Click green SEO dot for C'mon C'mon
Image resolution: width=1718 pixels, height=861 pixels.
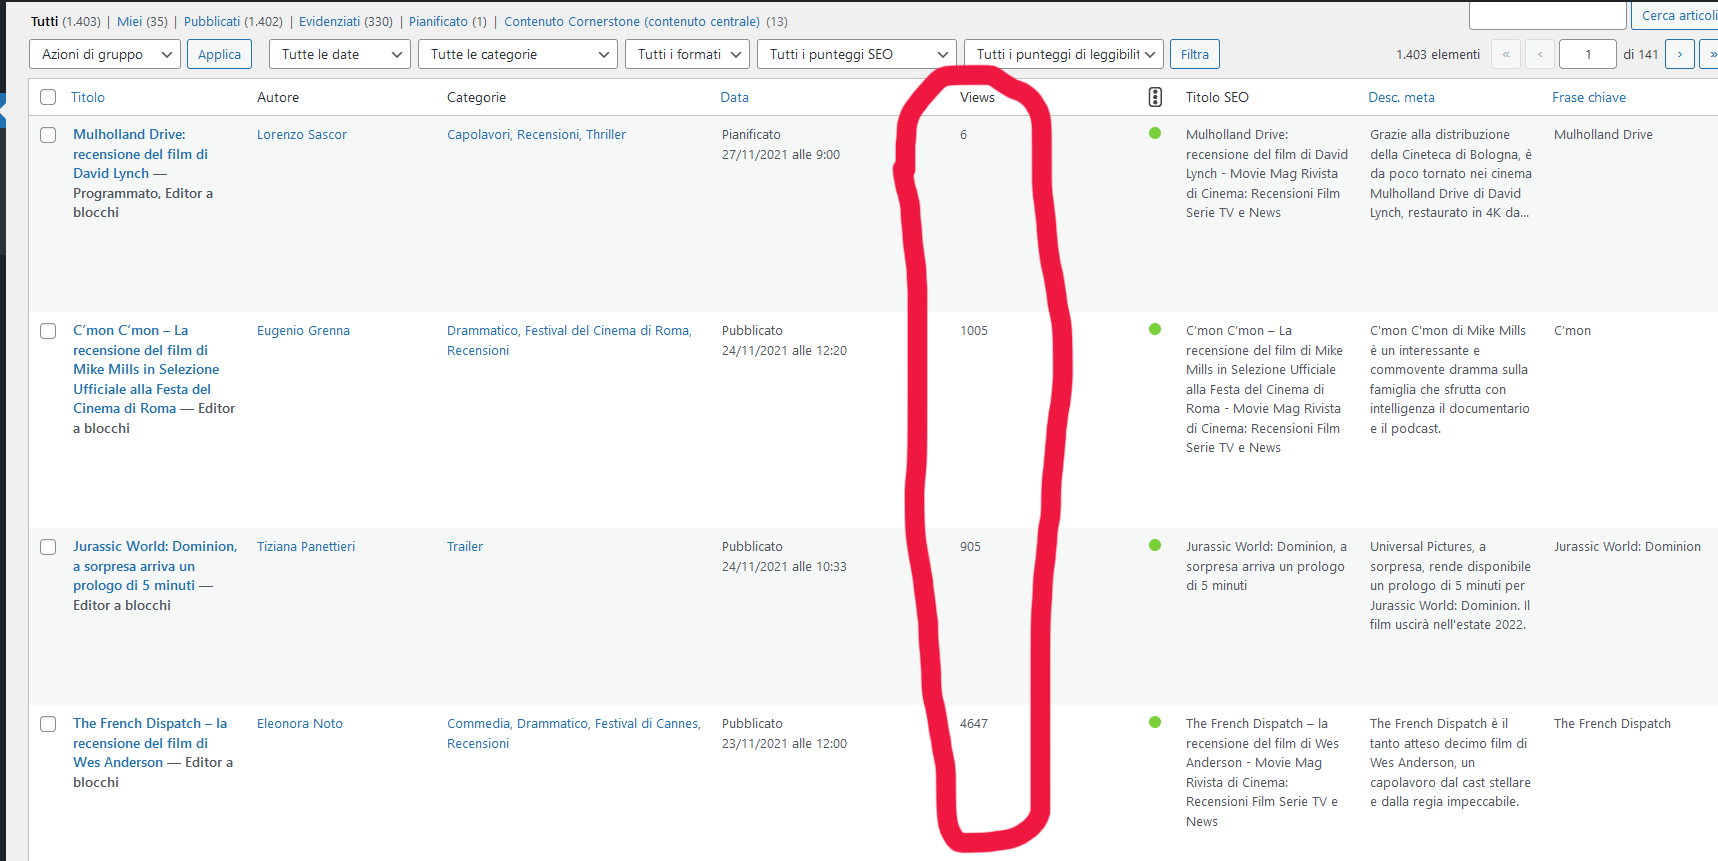tap(1155, 329)
